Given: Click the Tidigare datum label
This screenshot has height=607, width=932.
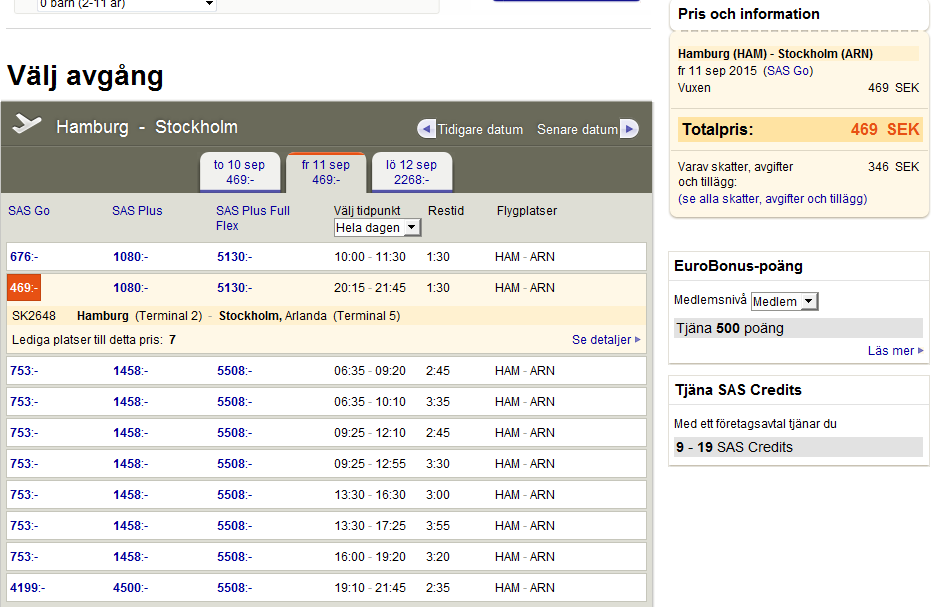Looking at the screenshot, I should (480, 130).
